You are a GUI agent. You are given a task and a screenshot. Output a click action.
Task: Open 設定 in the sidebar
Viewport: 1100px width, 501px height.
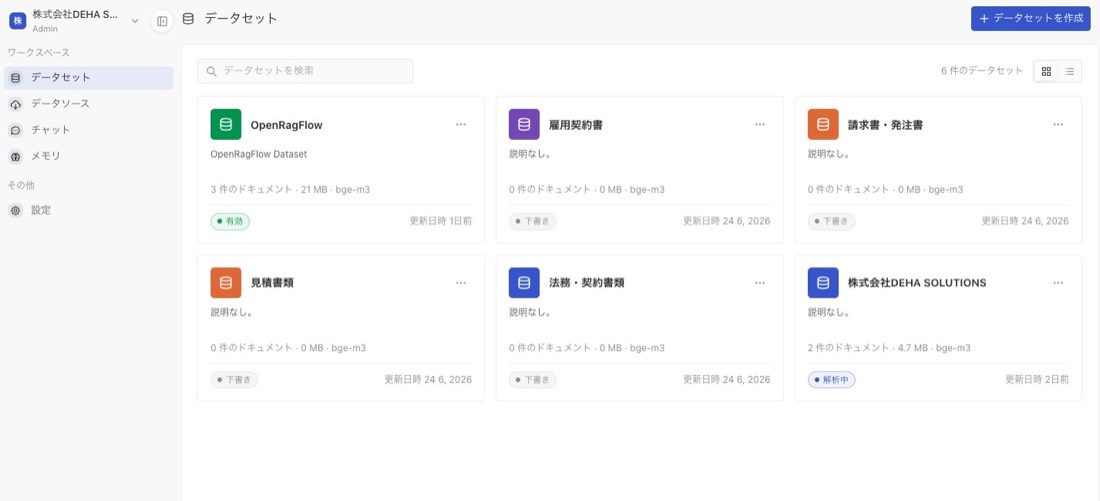tap(89, 210)
